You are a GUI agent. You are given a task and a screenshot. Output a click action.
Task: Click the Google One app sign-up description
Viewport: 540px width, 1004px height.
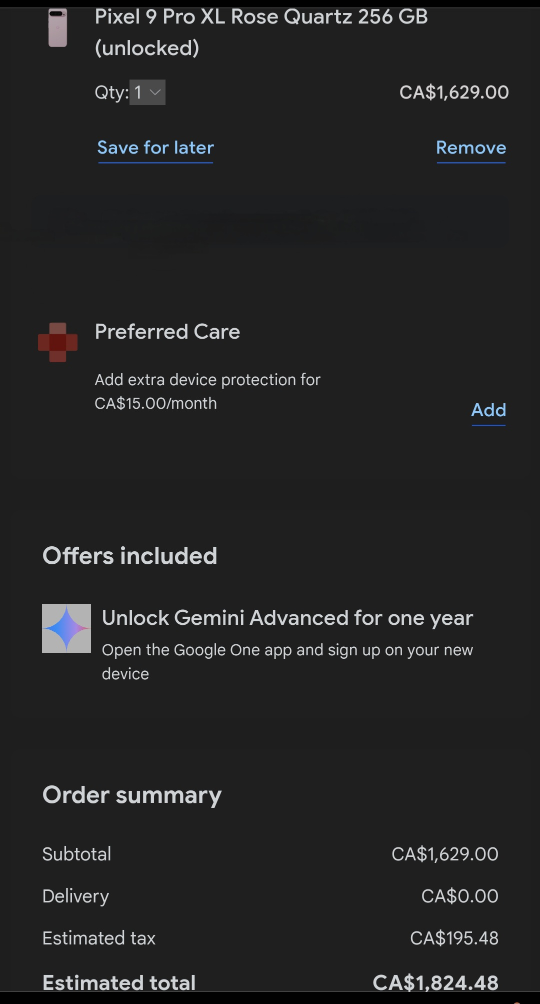288,661
